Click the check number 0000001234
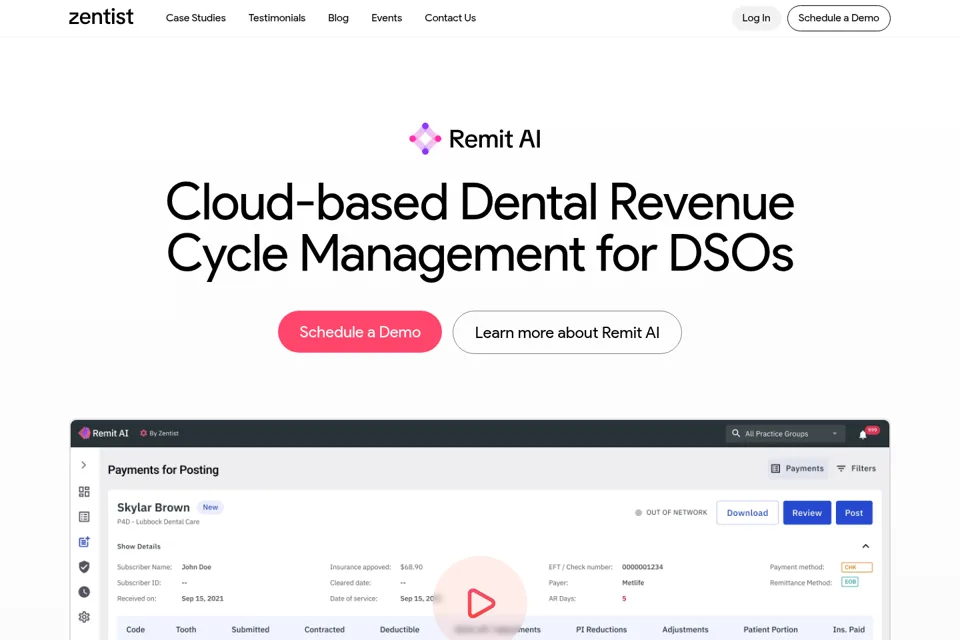 click(642, 567)
